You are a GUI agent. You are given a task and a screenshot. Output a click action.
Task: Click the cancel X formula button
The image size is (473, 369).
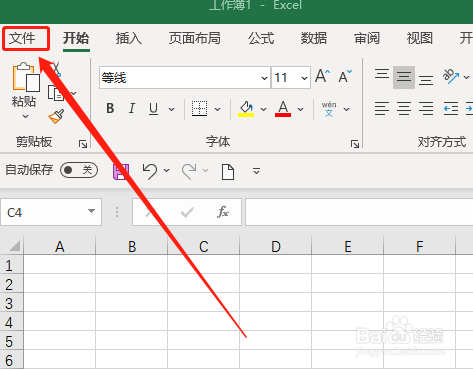[x=150, y=212]
